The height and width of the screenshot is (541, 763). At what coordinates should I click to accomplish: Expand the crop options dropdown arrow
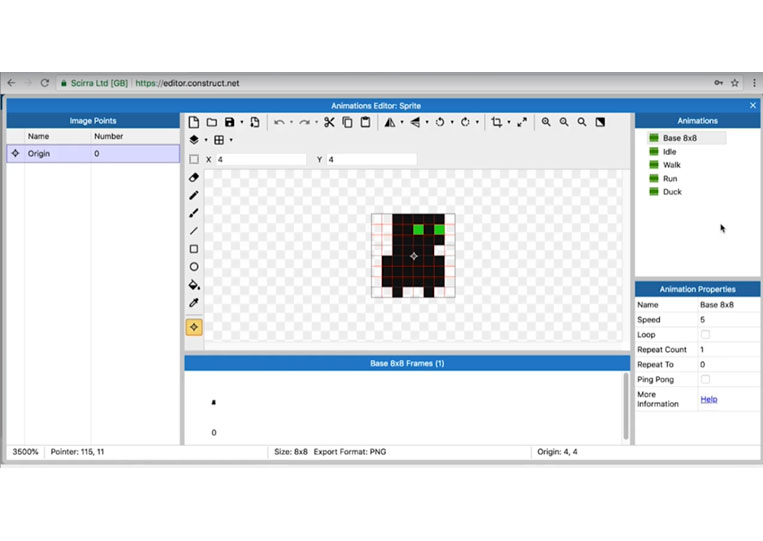click(509, 122)
